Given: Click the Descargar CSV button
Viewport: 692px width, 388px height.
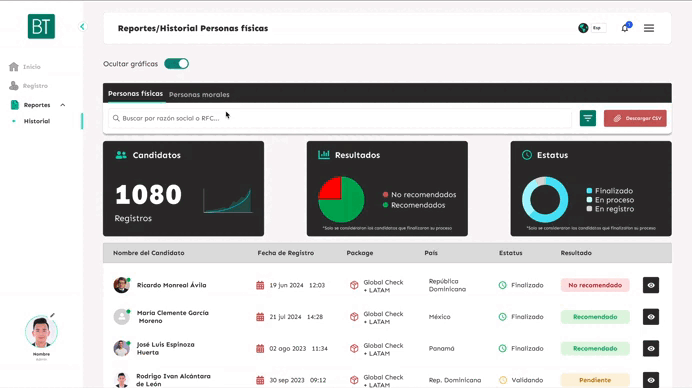Looking at the screenshot, I should [635, 118].
